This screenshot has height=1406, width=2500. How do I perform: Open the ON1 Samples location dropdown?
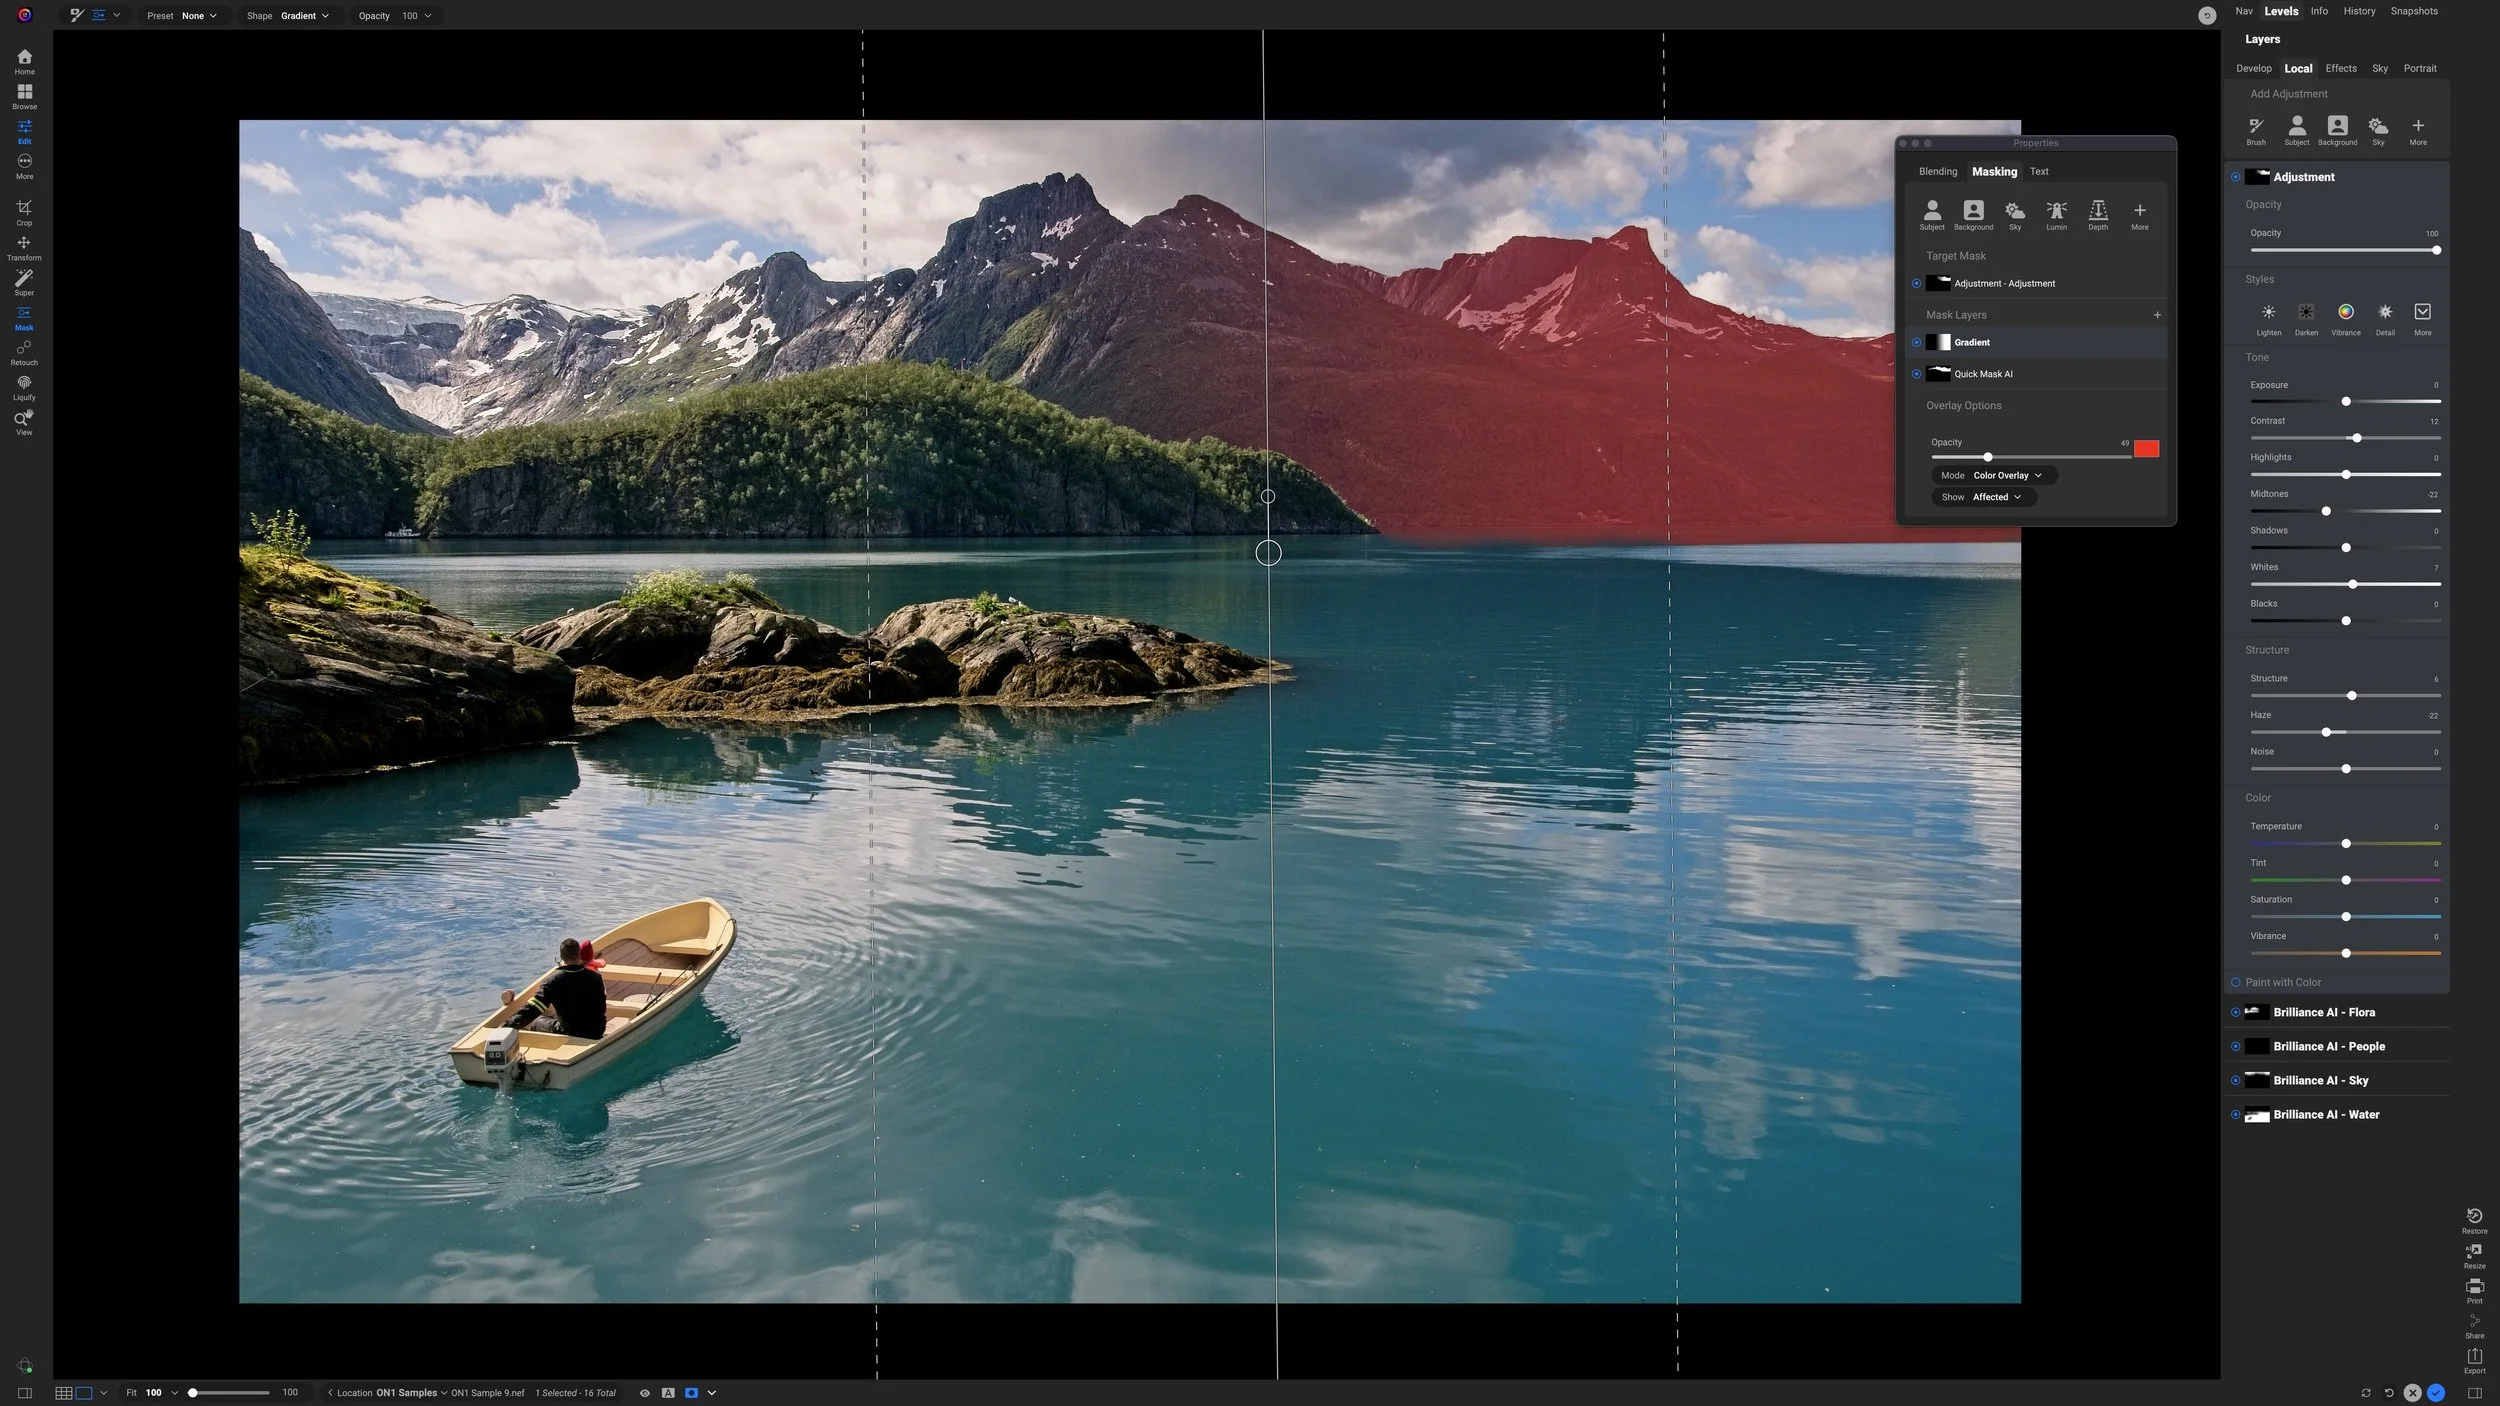click(x=412, y=1393)
